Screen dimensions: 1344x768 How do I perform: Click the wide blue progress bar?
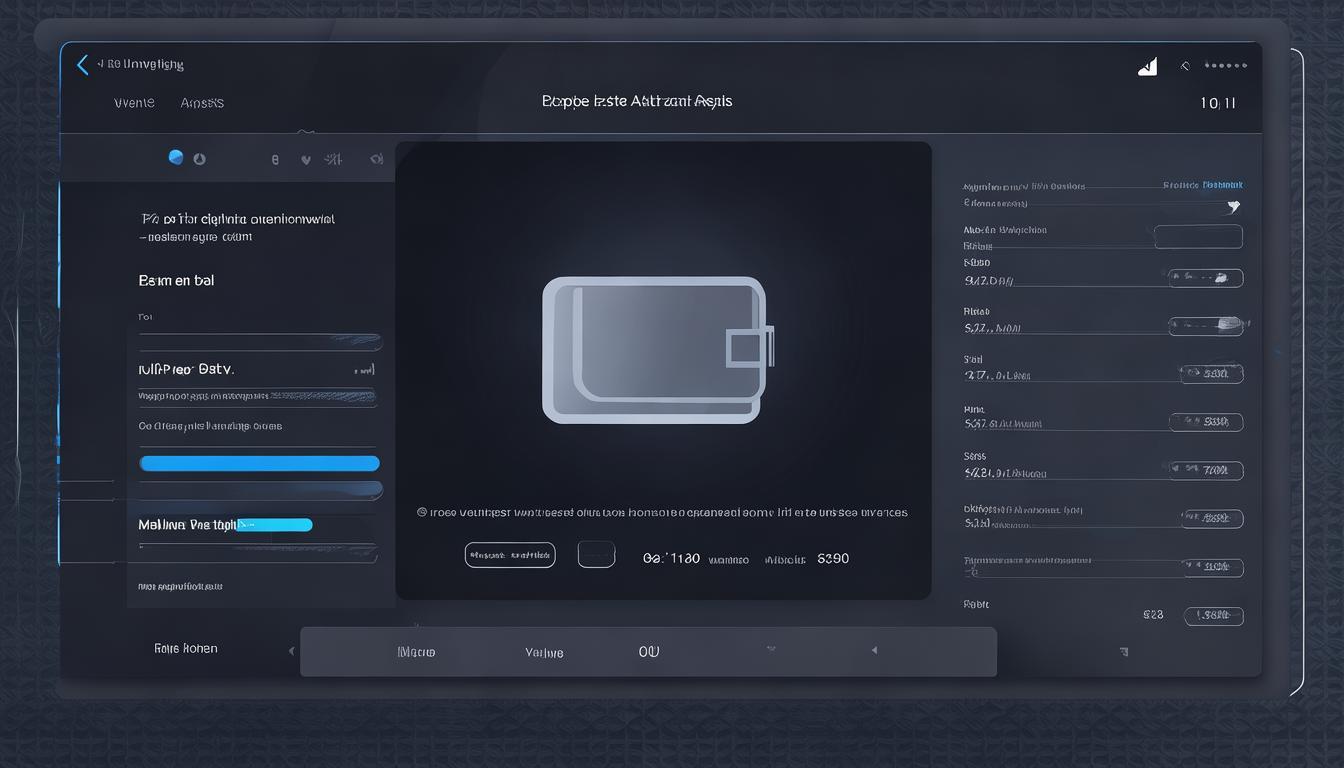coord(259,463)
